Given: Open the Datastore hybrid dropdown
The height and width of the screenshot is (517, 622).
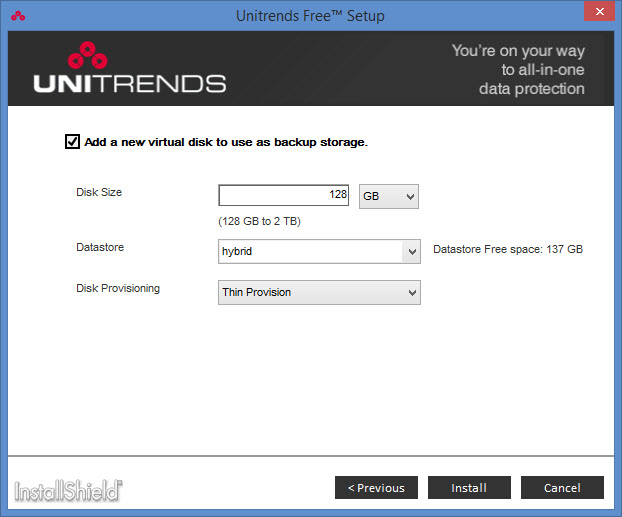Looking at the screenshot, I should tap(319, 251).
